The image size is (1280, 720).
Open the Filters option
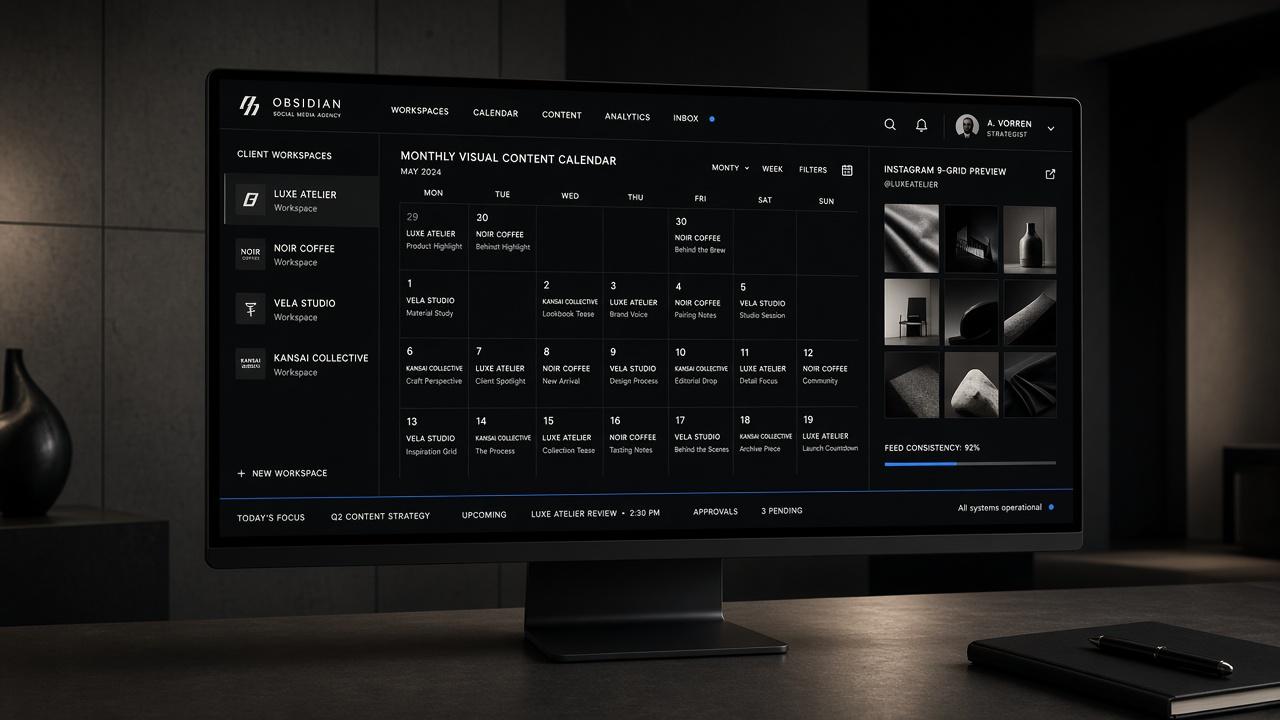[x=813, y=170]
